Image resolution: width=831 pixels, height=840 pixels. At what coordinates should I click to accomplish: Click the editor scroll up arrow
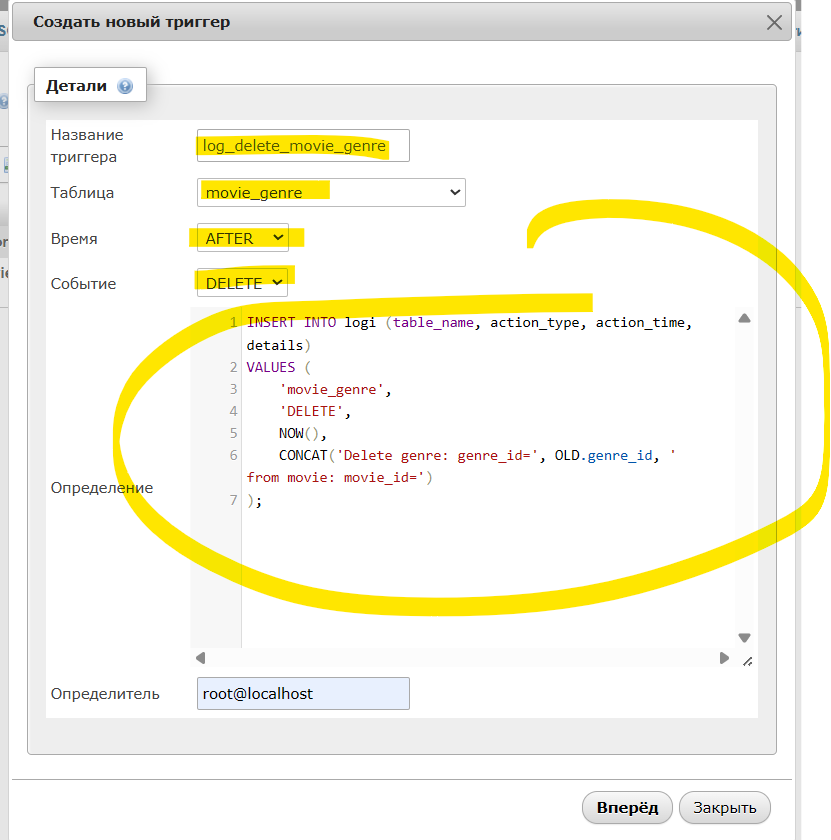click(744, 318)
